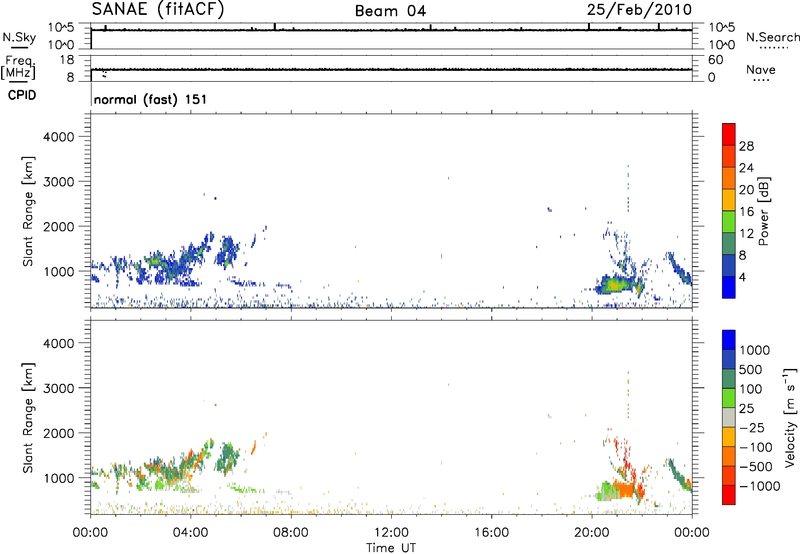Click the 28 tick on the power colorbar
Viewport: 800px width, 554px height.
(x=746, y=146)
